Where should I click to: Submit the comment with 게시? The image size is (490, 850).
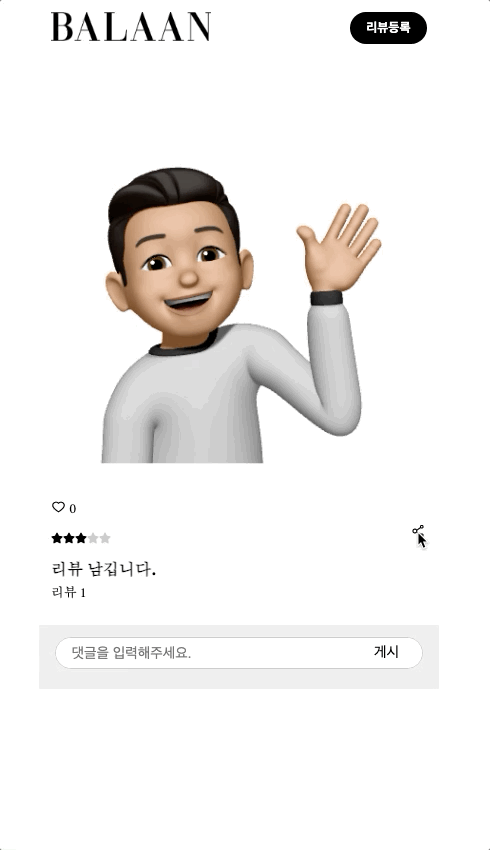tap(386, 652)
